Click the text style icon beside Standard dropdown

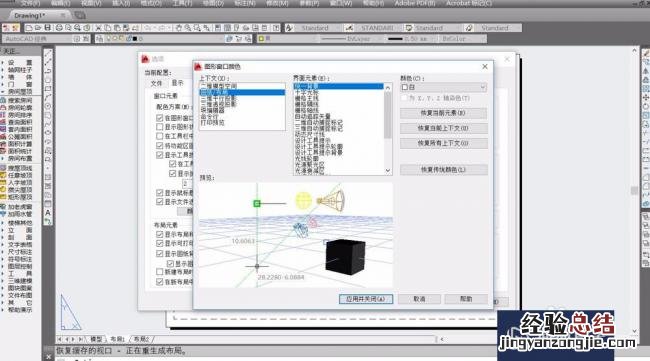click(289, 28)
